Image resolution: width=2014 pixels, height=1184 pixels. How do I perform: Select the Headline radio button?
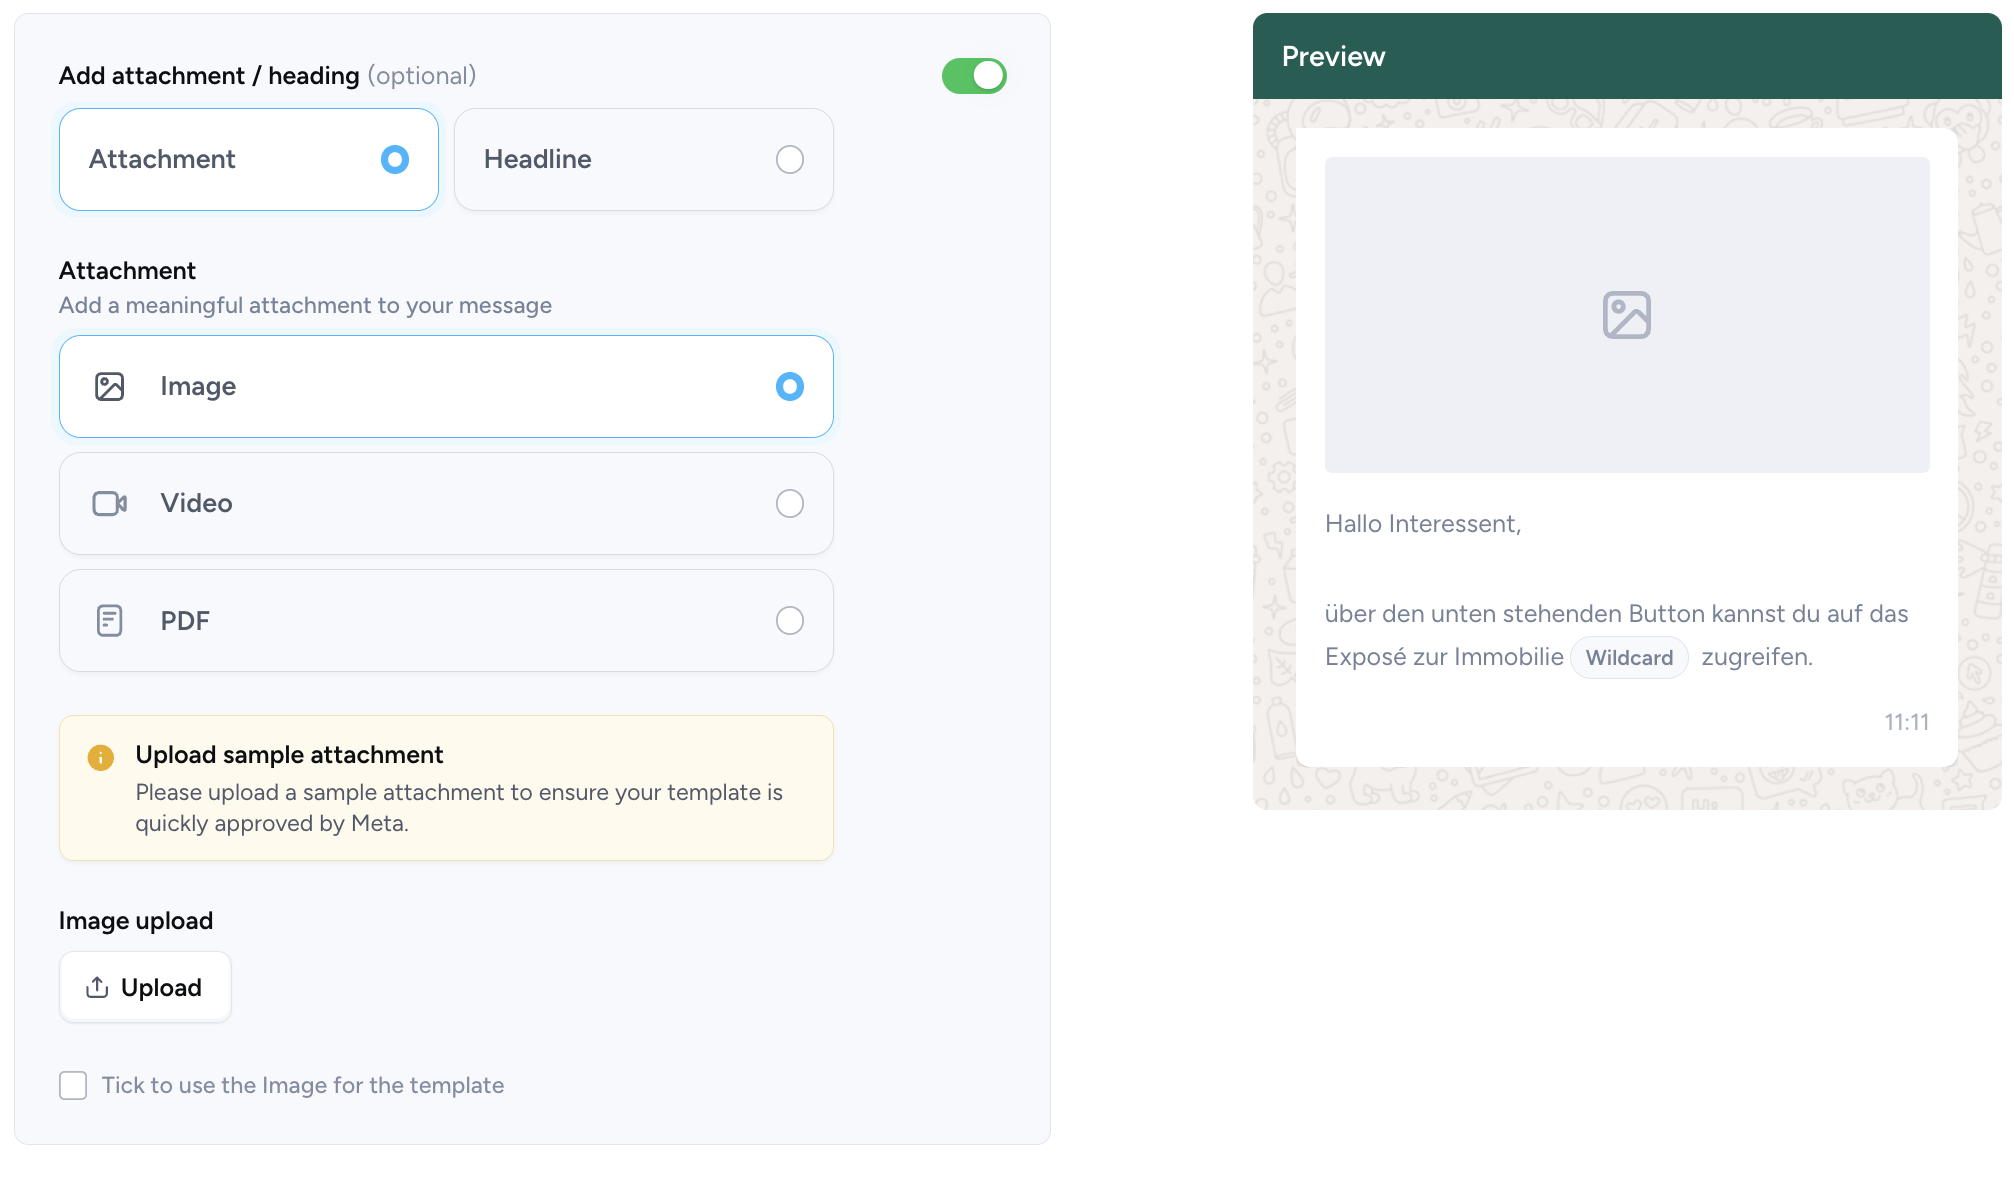coord(790,159)
